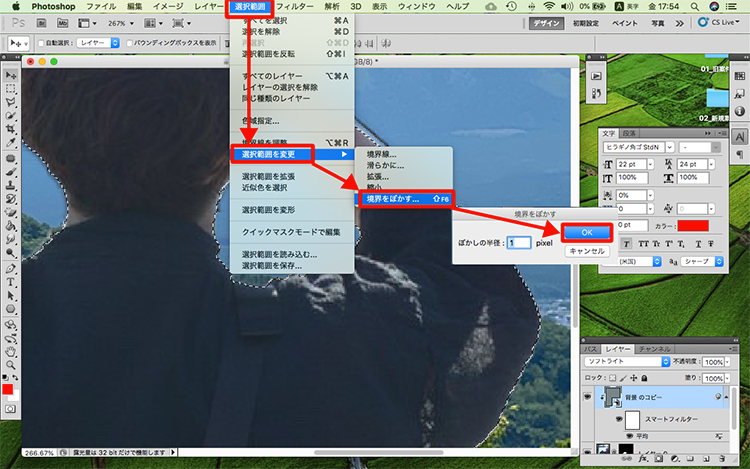Add a layer mask in Layers panel
Image resolution: width=750 pixels, height=469 pixels.
click(659, 458)
